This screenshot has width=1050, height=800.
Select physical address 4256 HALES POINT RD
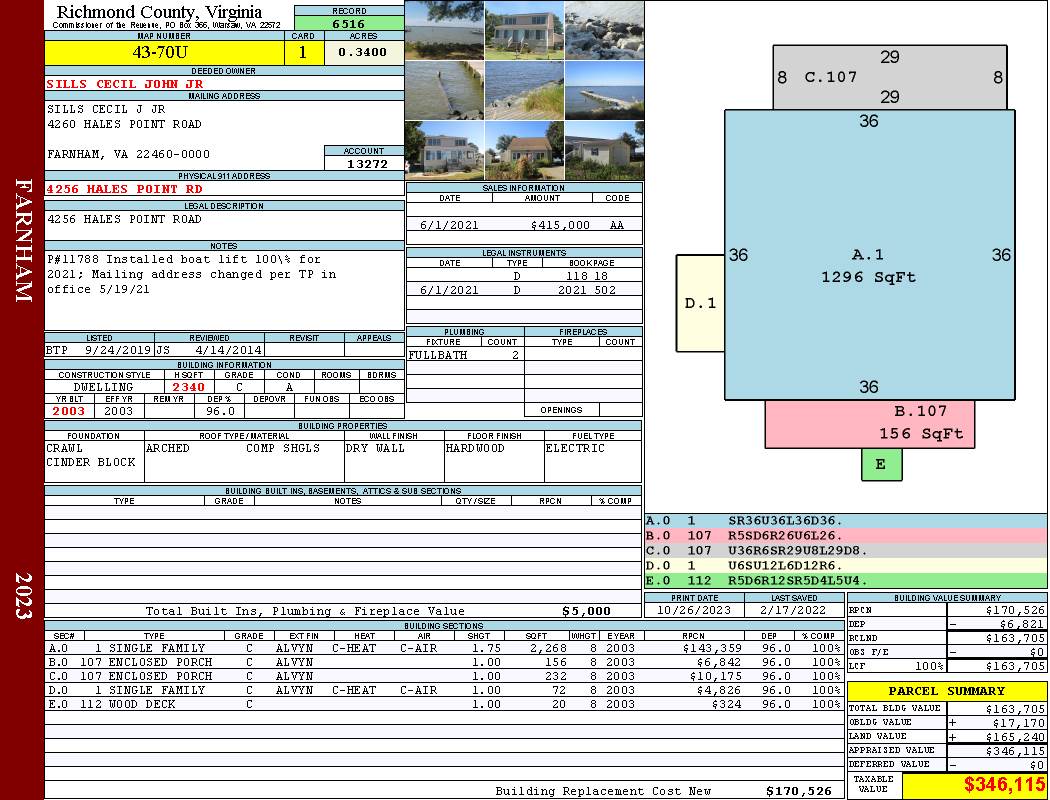124,189
